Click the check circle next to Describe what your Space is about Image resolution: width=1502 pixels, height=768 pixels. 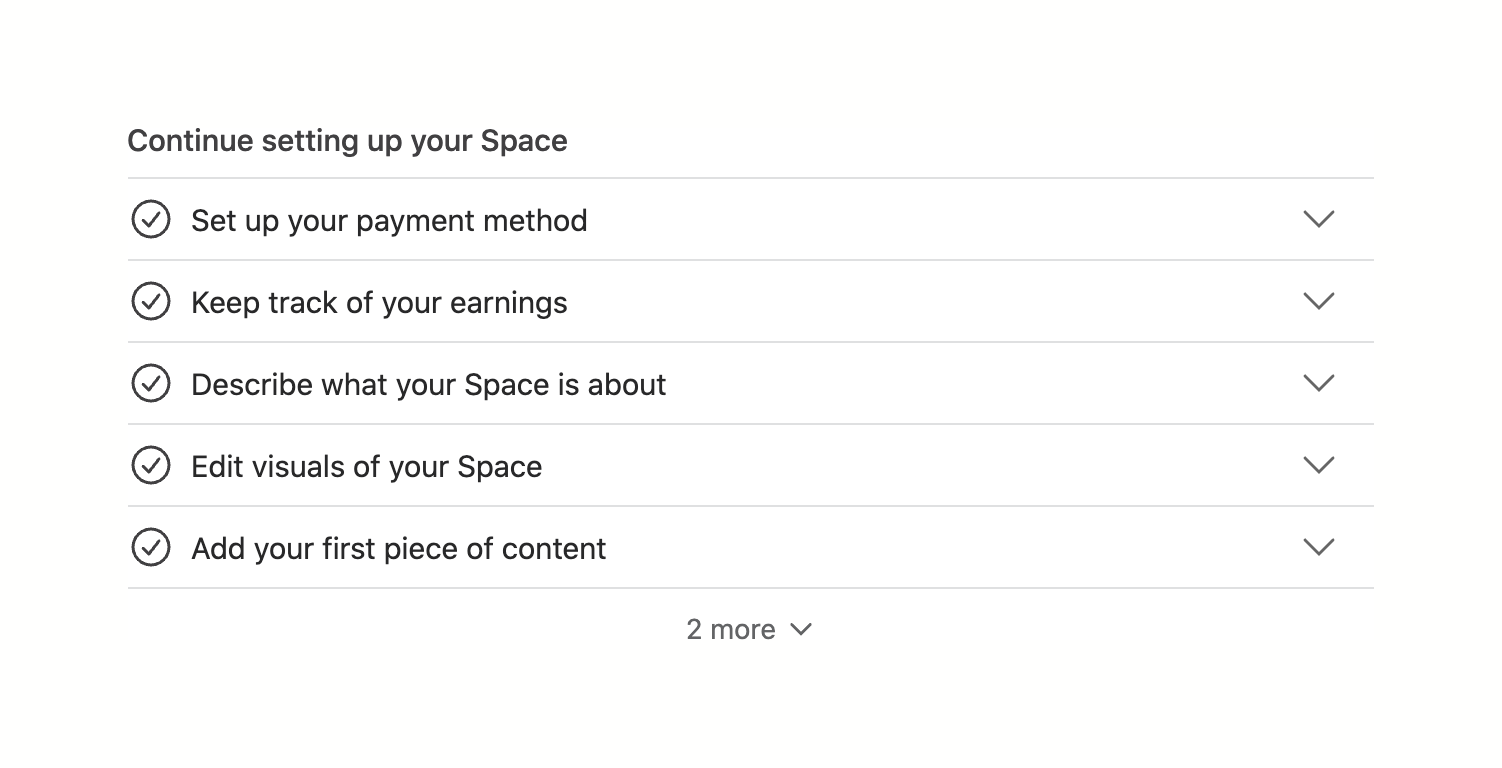[x=151, y=384]
